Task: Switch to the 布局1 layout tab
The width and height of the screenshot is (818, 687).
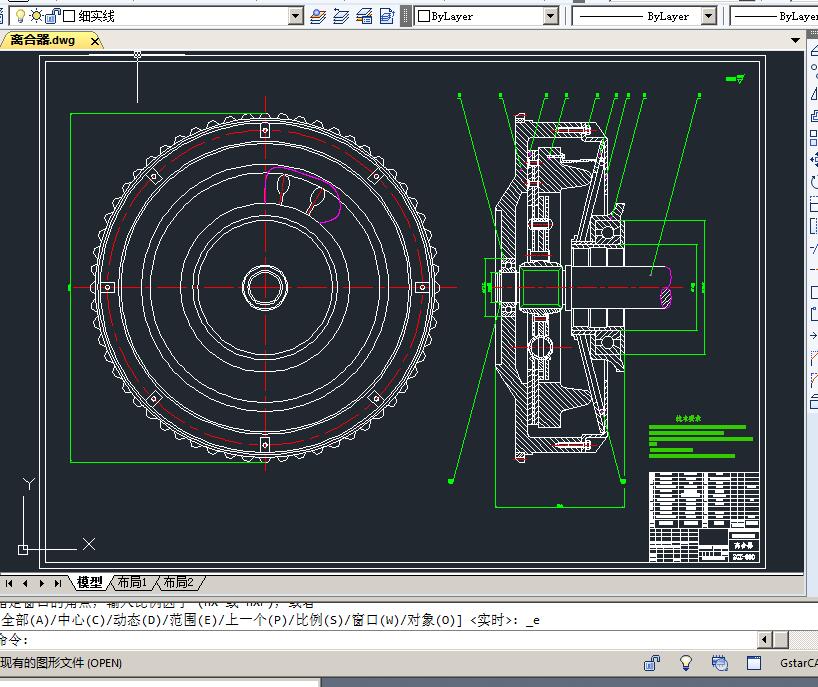Action: pos(131,583)
